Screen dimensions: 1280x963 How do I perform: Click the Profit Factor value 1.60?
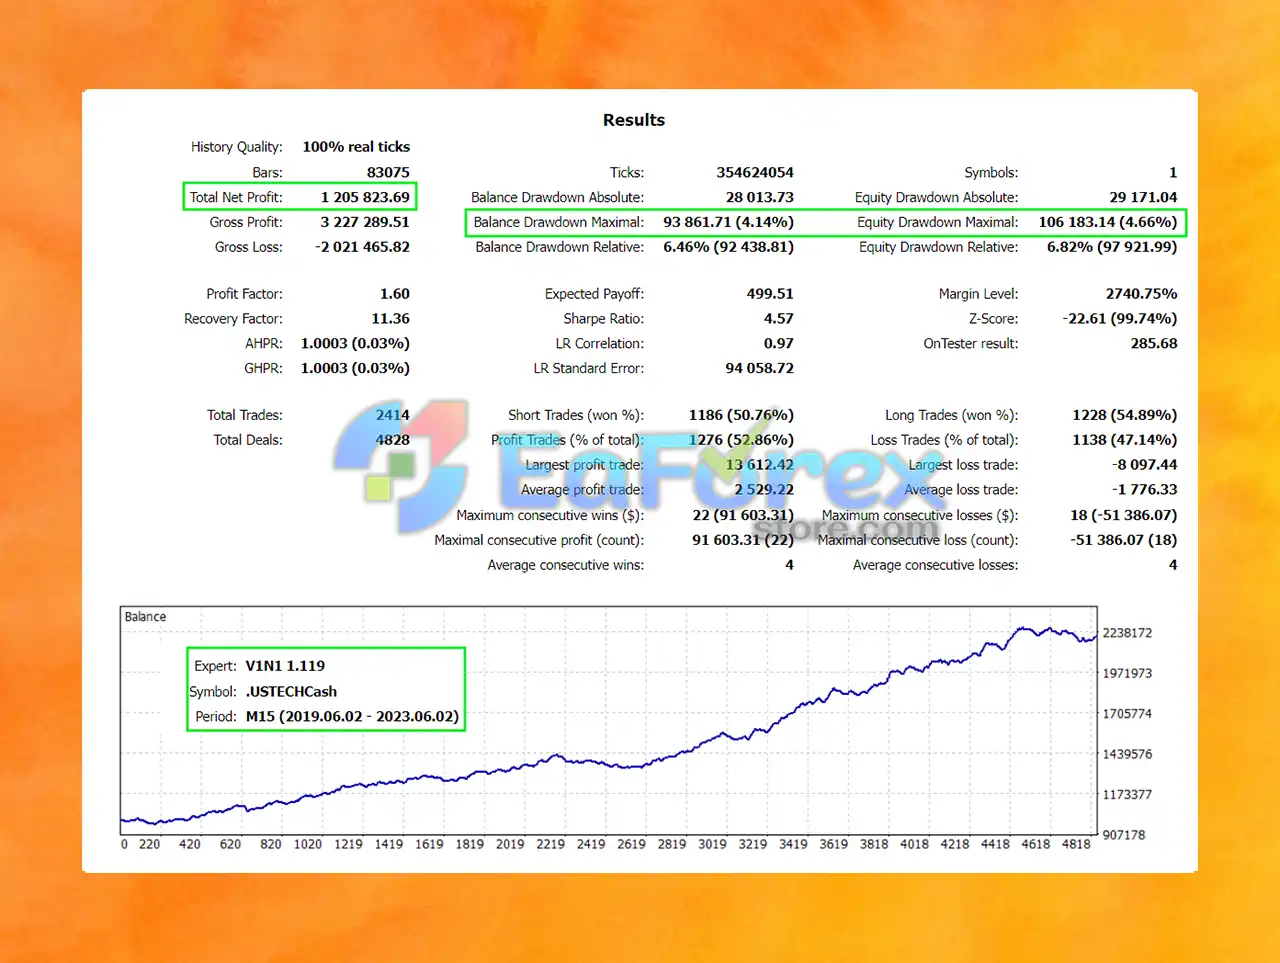pyautogui.click(x=395, y=294)
